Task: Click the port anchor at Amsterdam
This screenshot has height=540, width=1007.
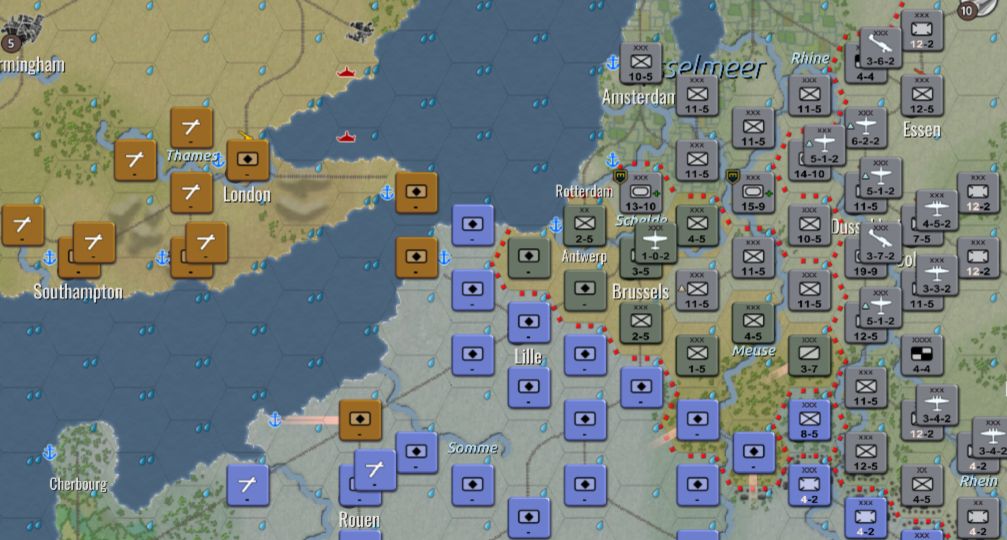Action: pos(613,62)
